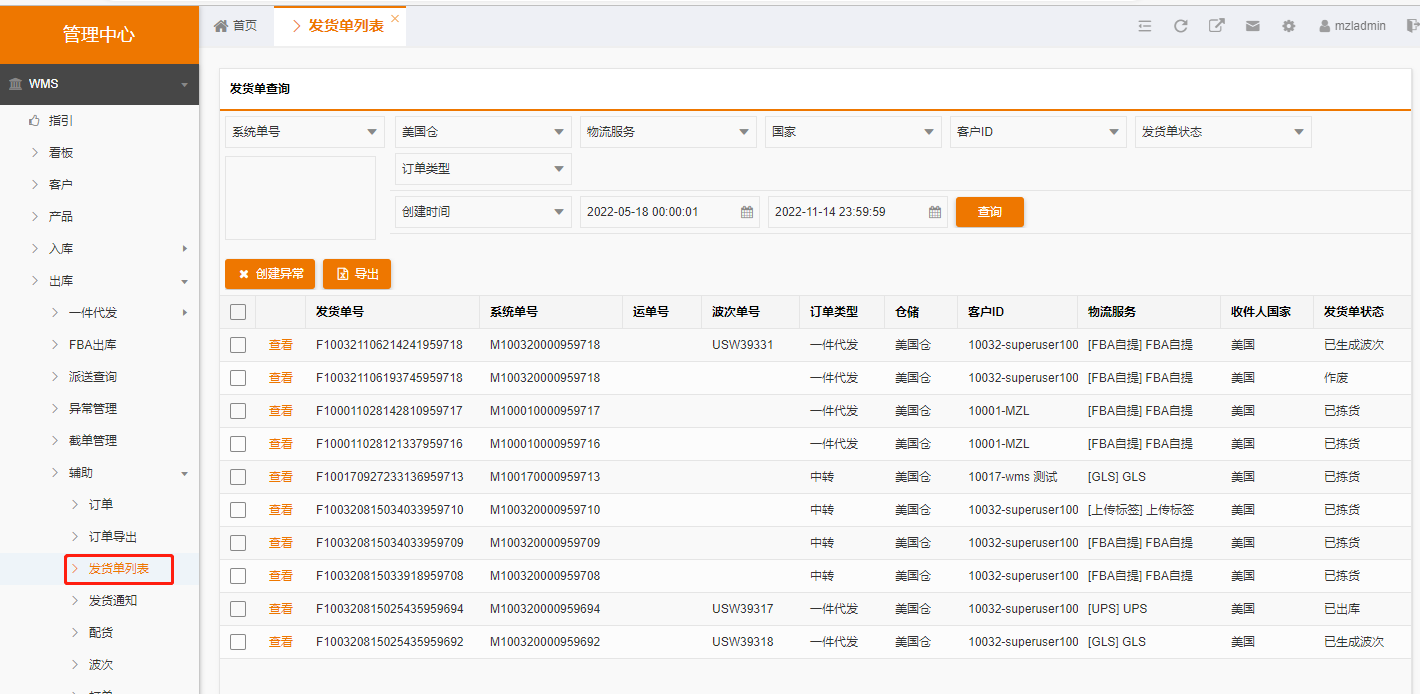Open the 订单类型 filter dropdown
1420x694 pixels.
point(483,169)
